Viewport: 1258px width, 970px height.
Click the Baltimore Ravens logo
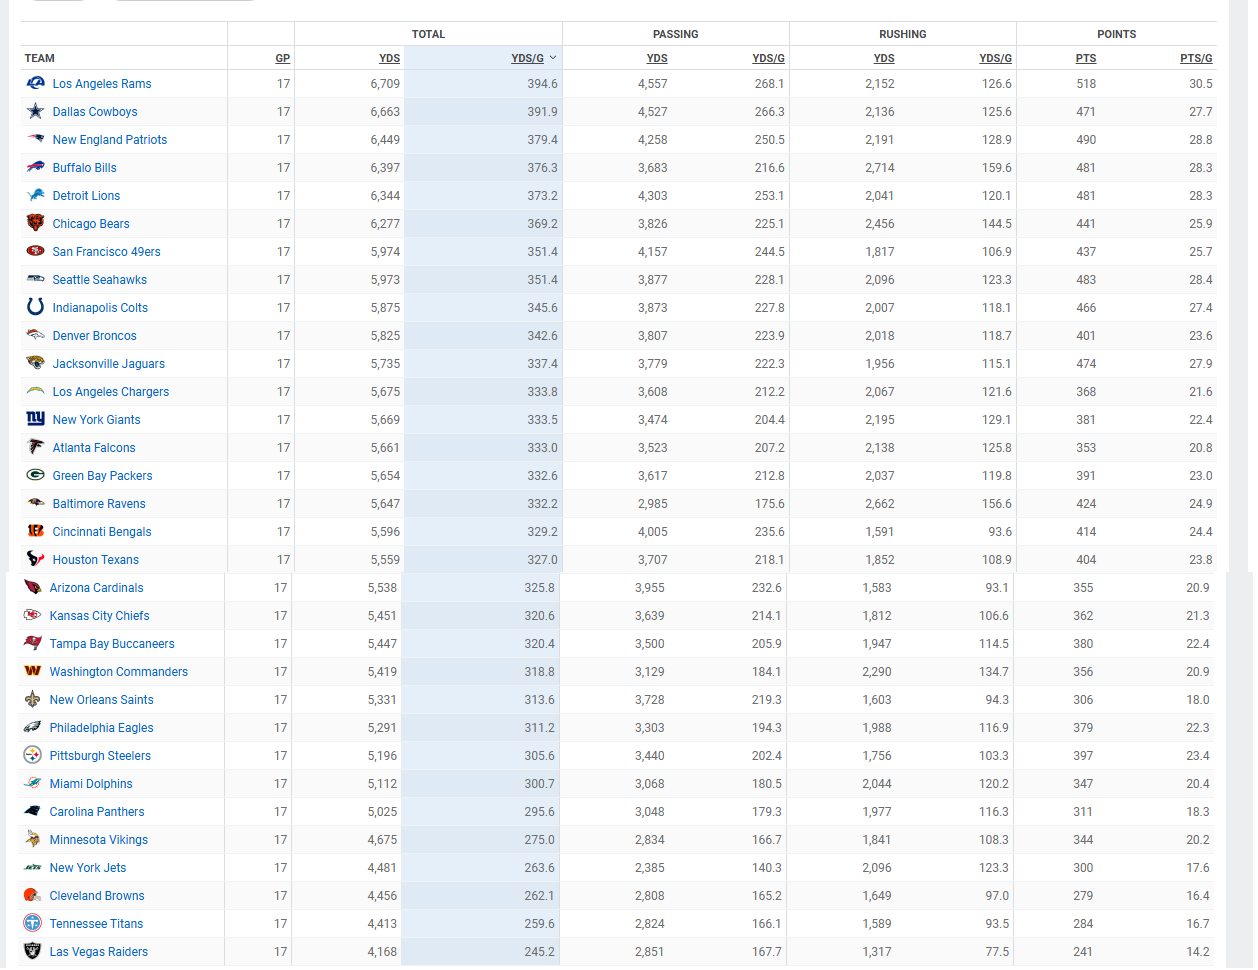pos(36,503)
